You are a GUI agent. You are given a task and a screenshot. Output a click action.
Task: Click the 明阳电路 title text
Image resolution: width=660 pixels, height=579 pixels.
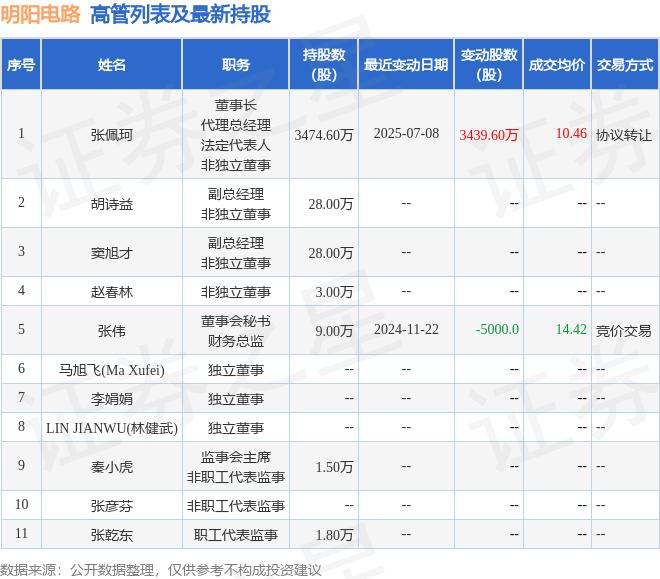tap(40, 15)
